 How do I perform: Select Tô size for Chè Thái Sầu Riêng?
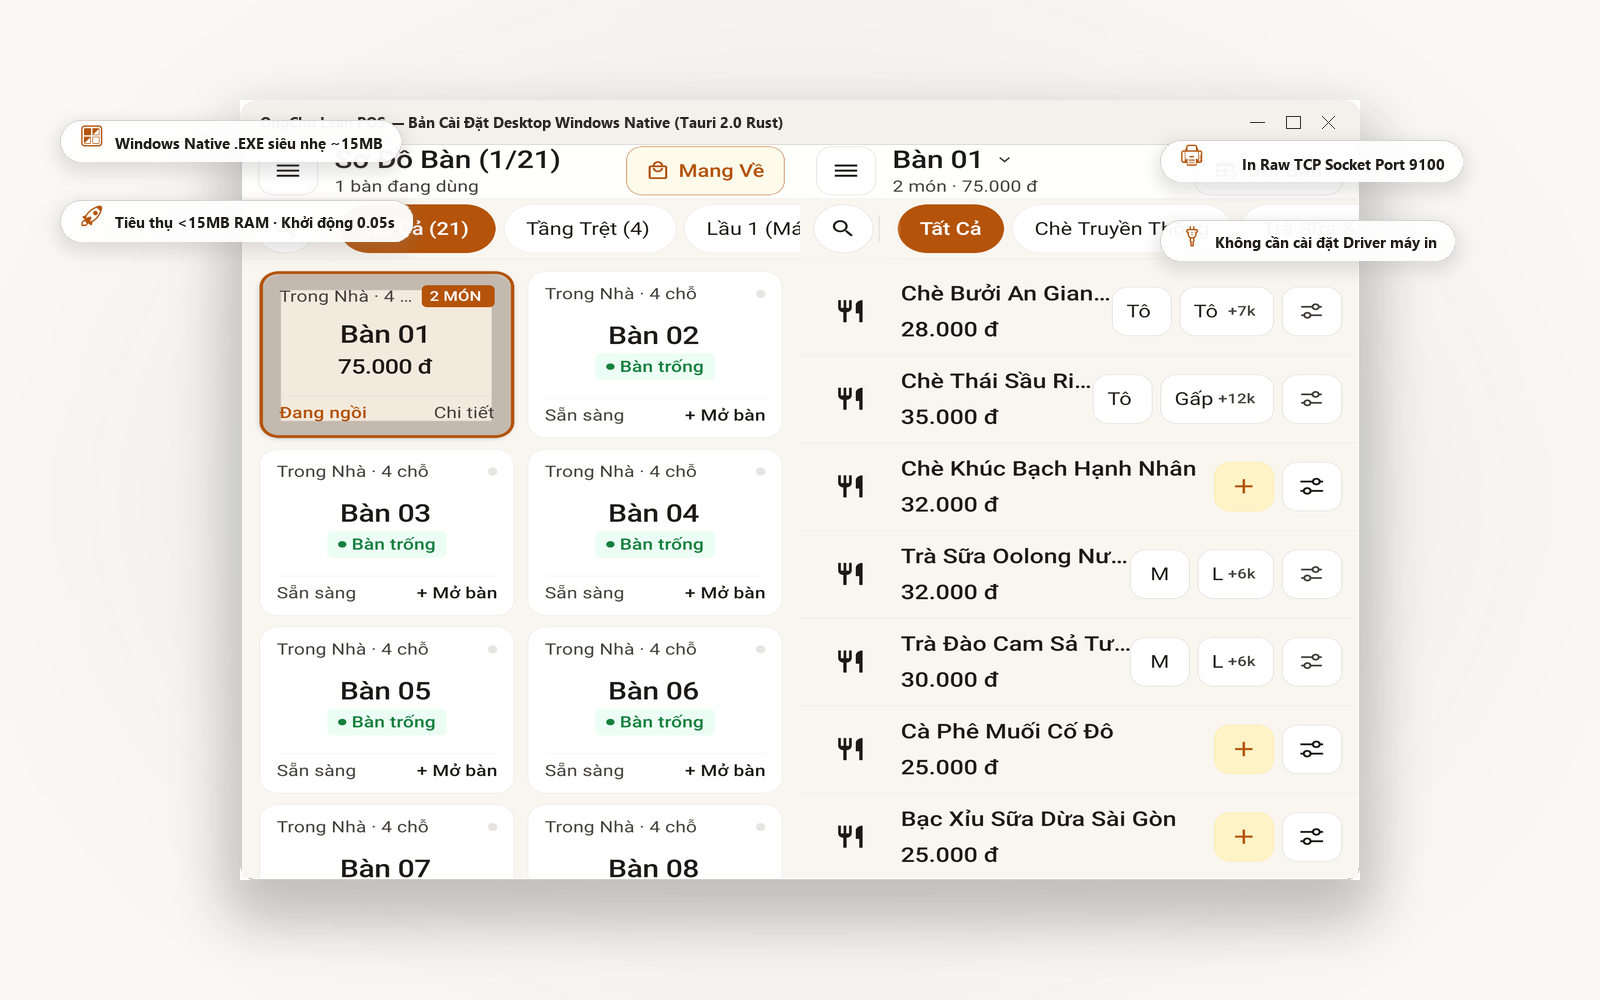tap(1120, 399)
